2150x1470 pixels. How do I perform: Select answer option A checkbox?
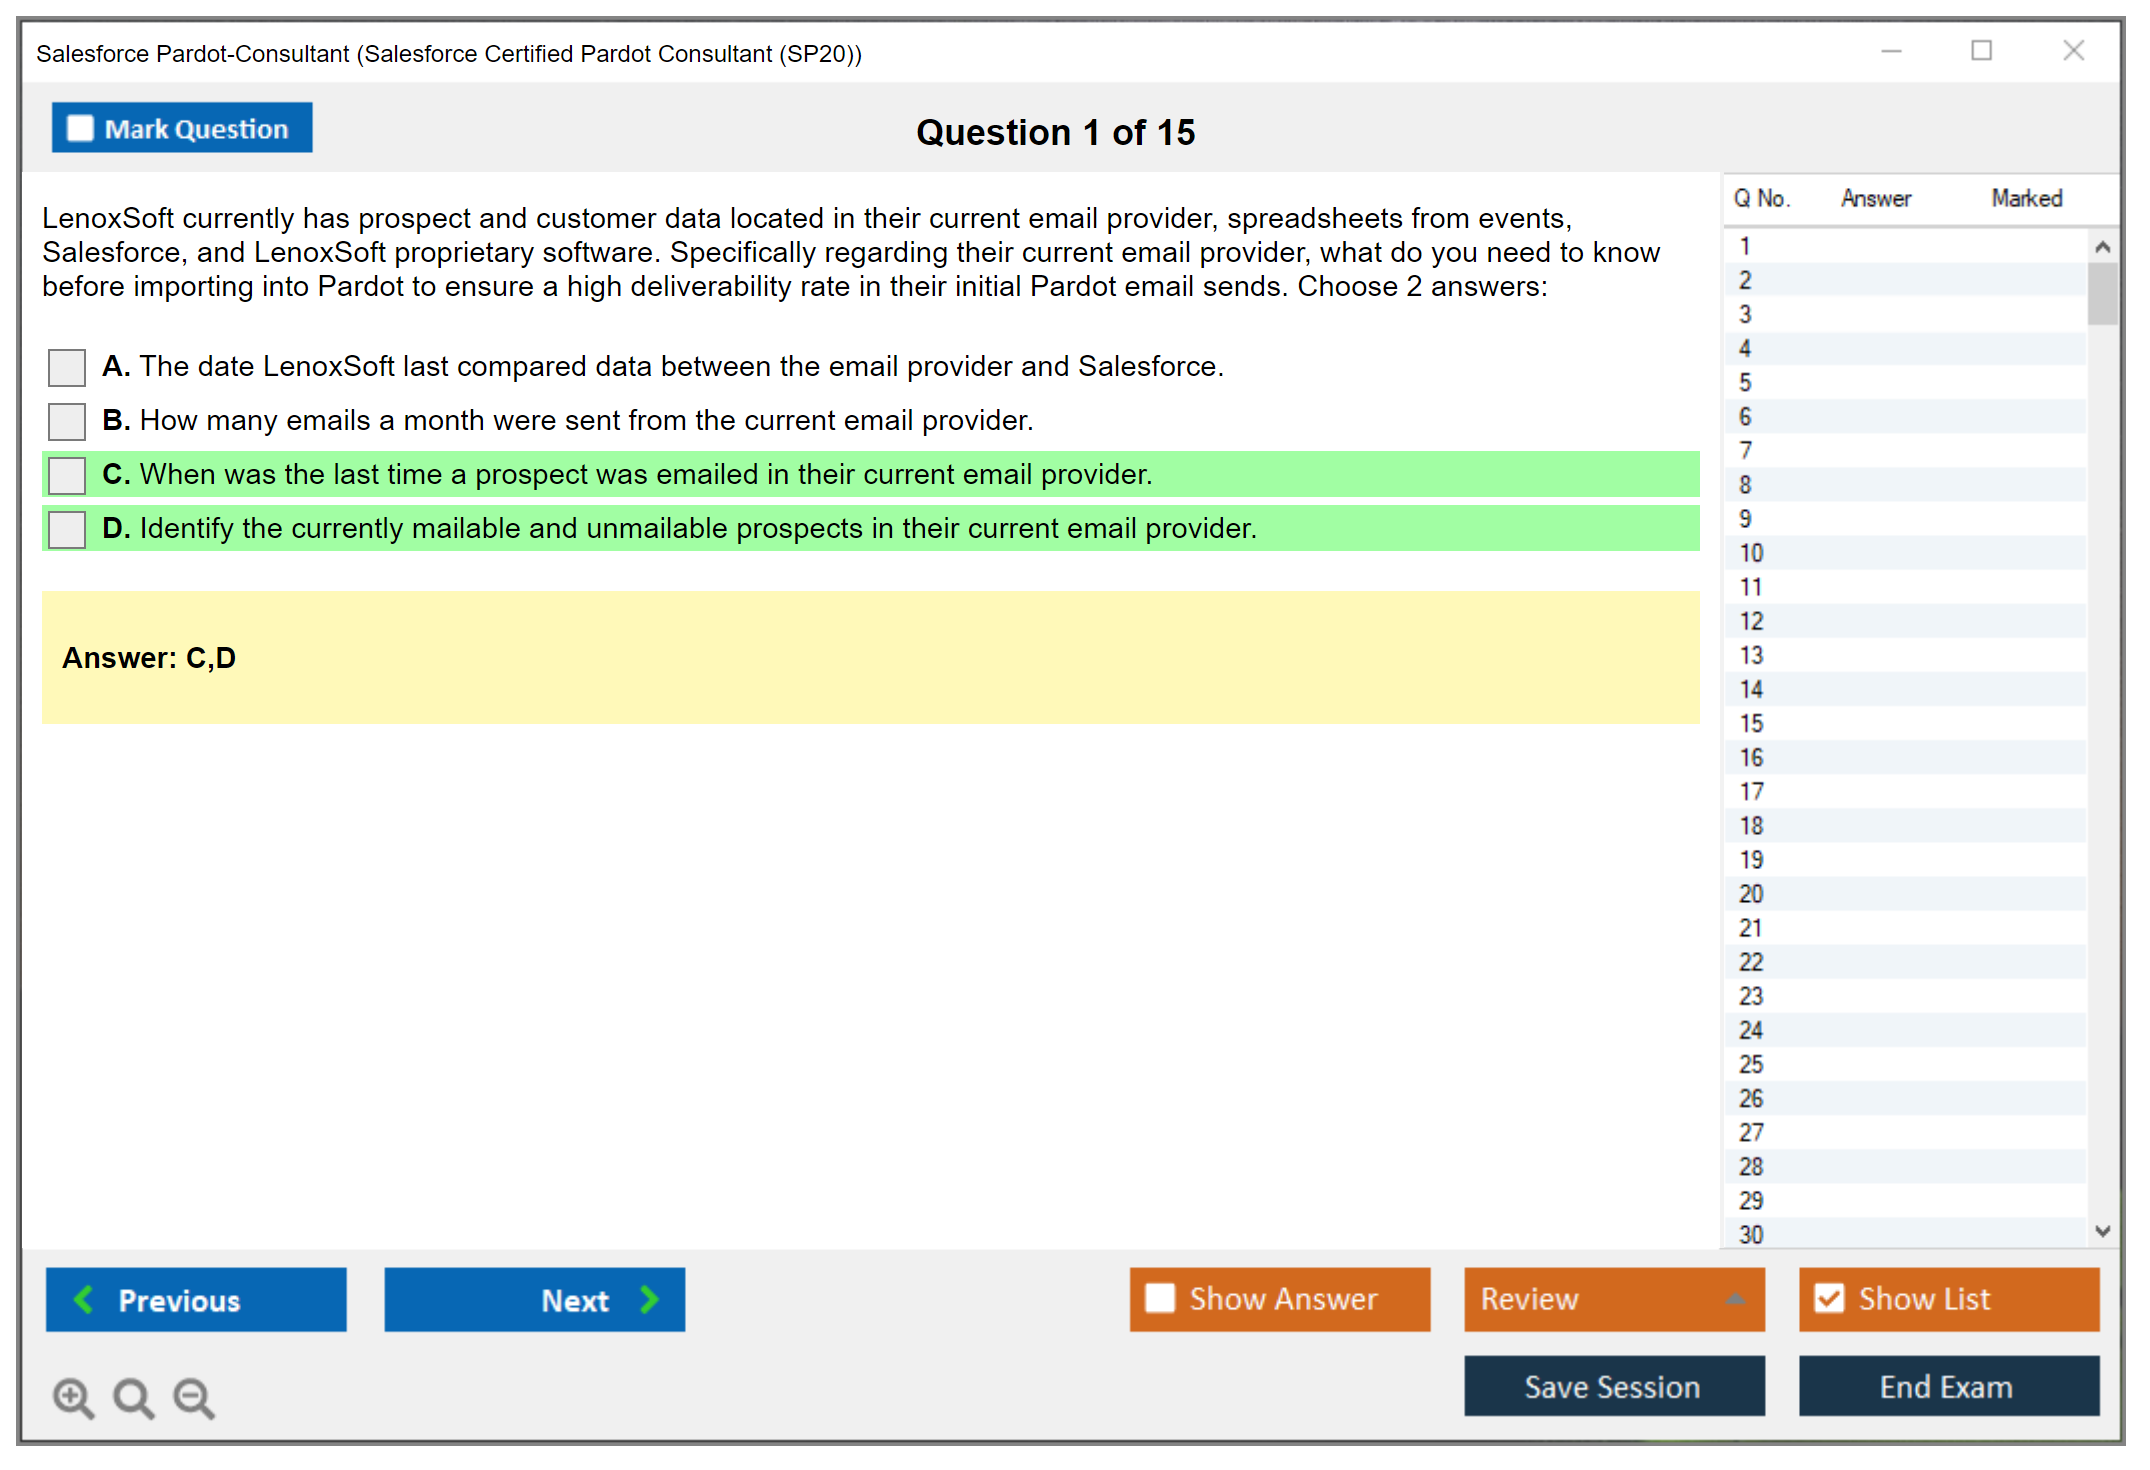point(67,367)
